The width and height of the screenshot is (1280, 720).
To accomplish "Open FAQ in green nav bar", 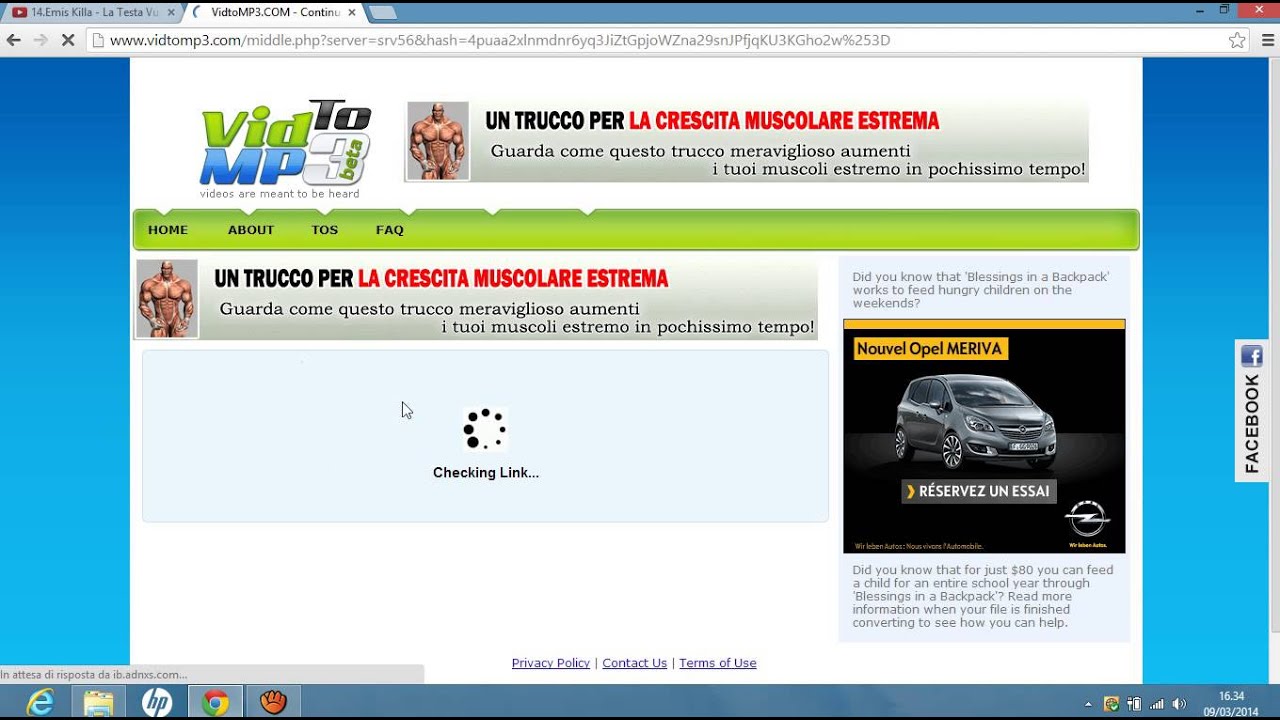I will [x=390, y=230].
